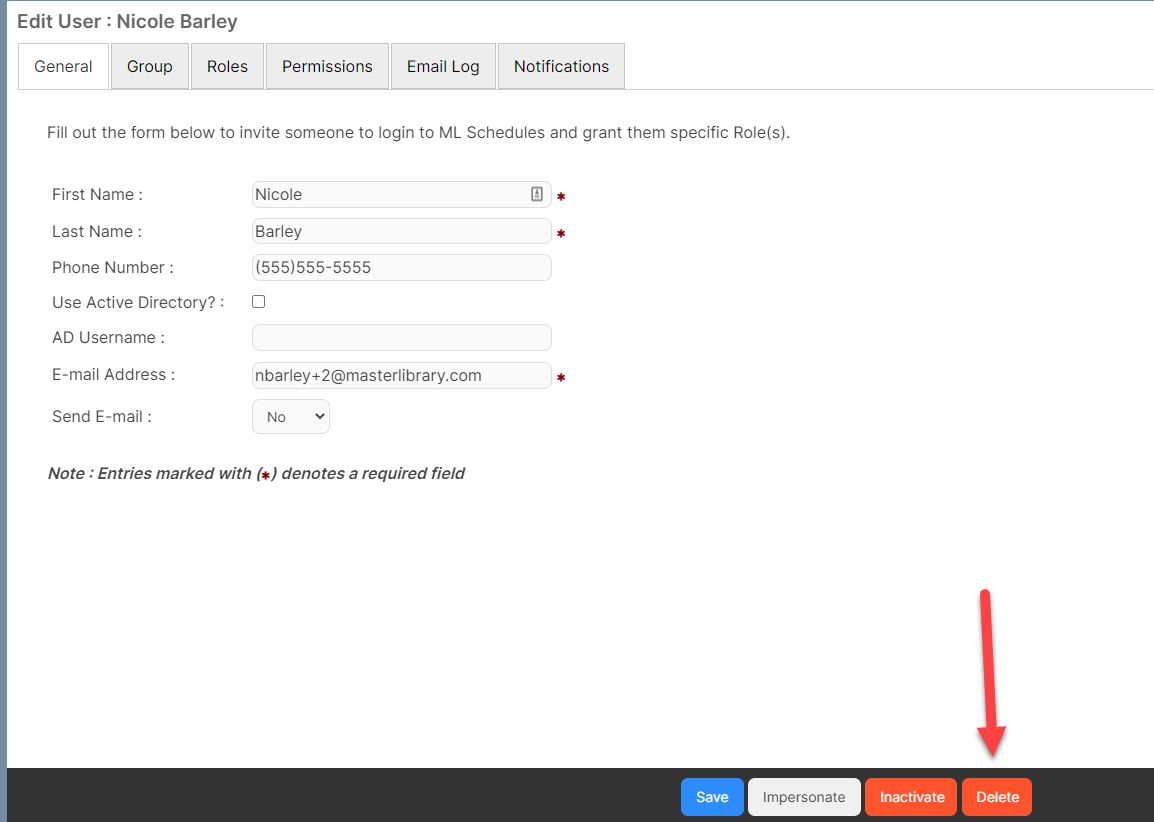Switch to the General tab
Image resolution: width=1154 pixels, height=822 pixels.
tap(63, 66)
